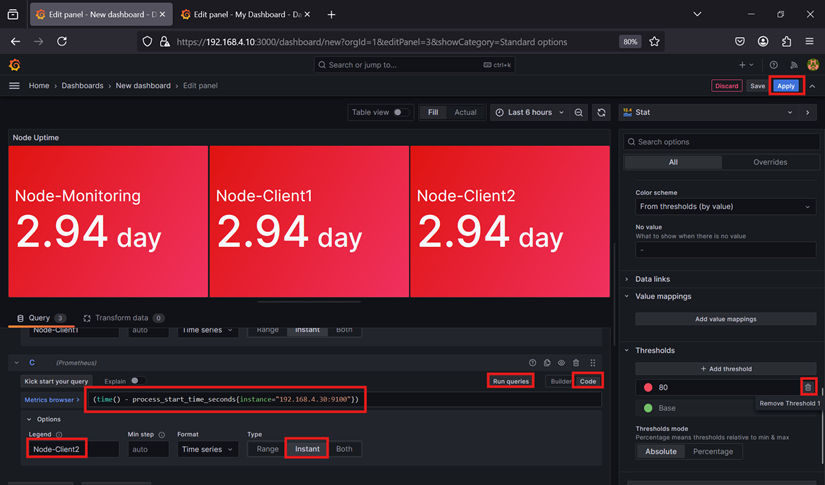Image resolution: width=825 pixels, height=485 pixels.
Task: Open the Last 6 hours time picker
Action: pyautogui.click(x=530, y=113)
